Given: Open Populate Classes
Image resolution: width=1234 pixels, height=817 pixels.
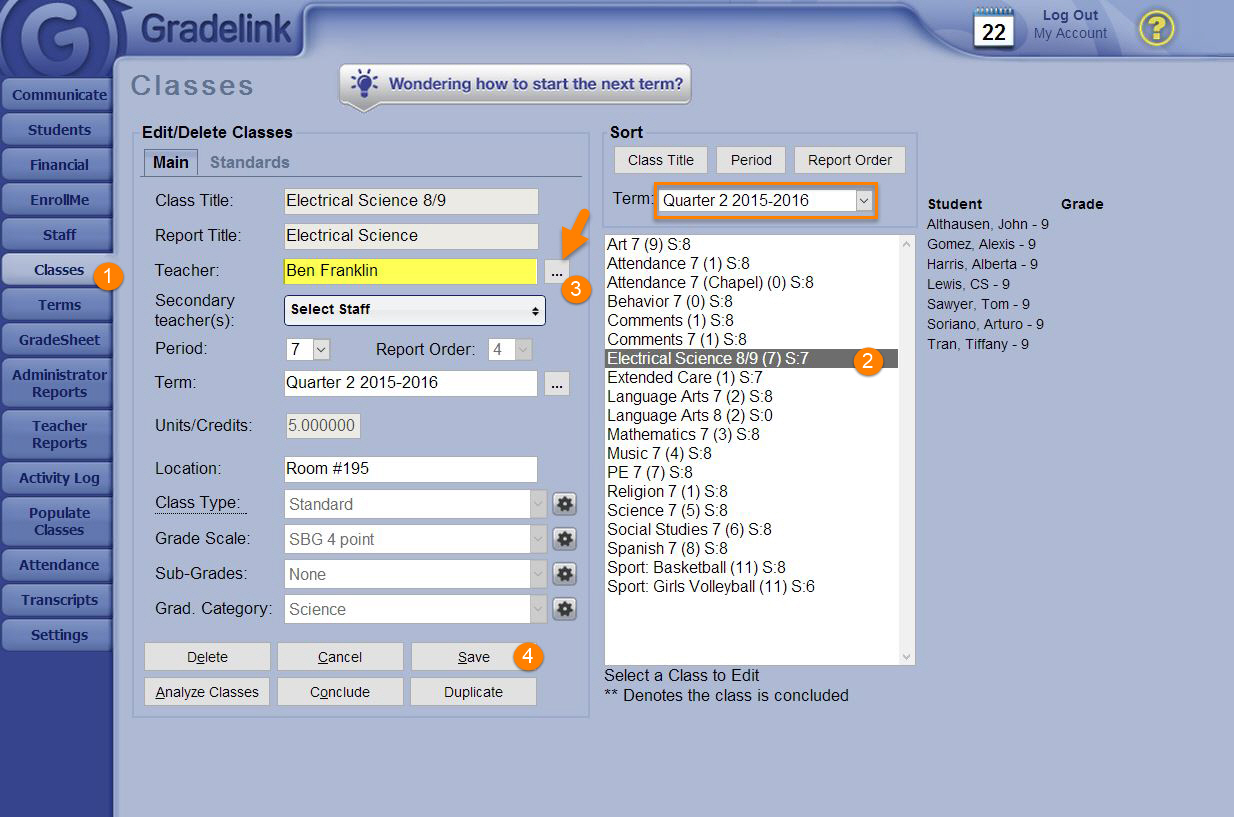Looking at the screenshot, I should tap(59, 521).
